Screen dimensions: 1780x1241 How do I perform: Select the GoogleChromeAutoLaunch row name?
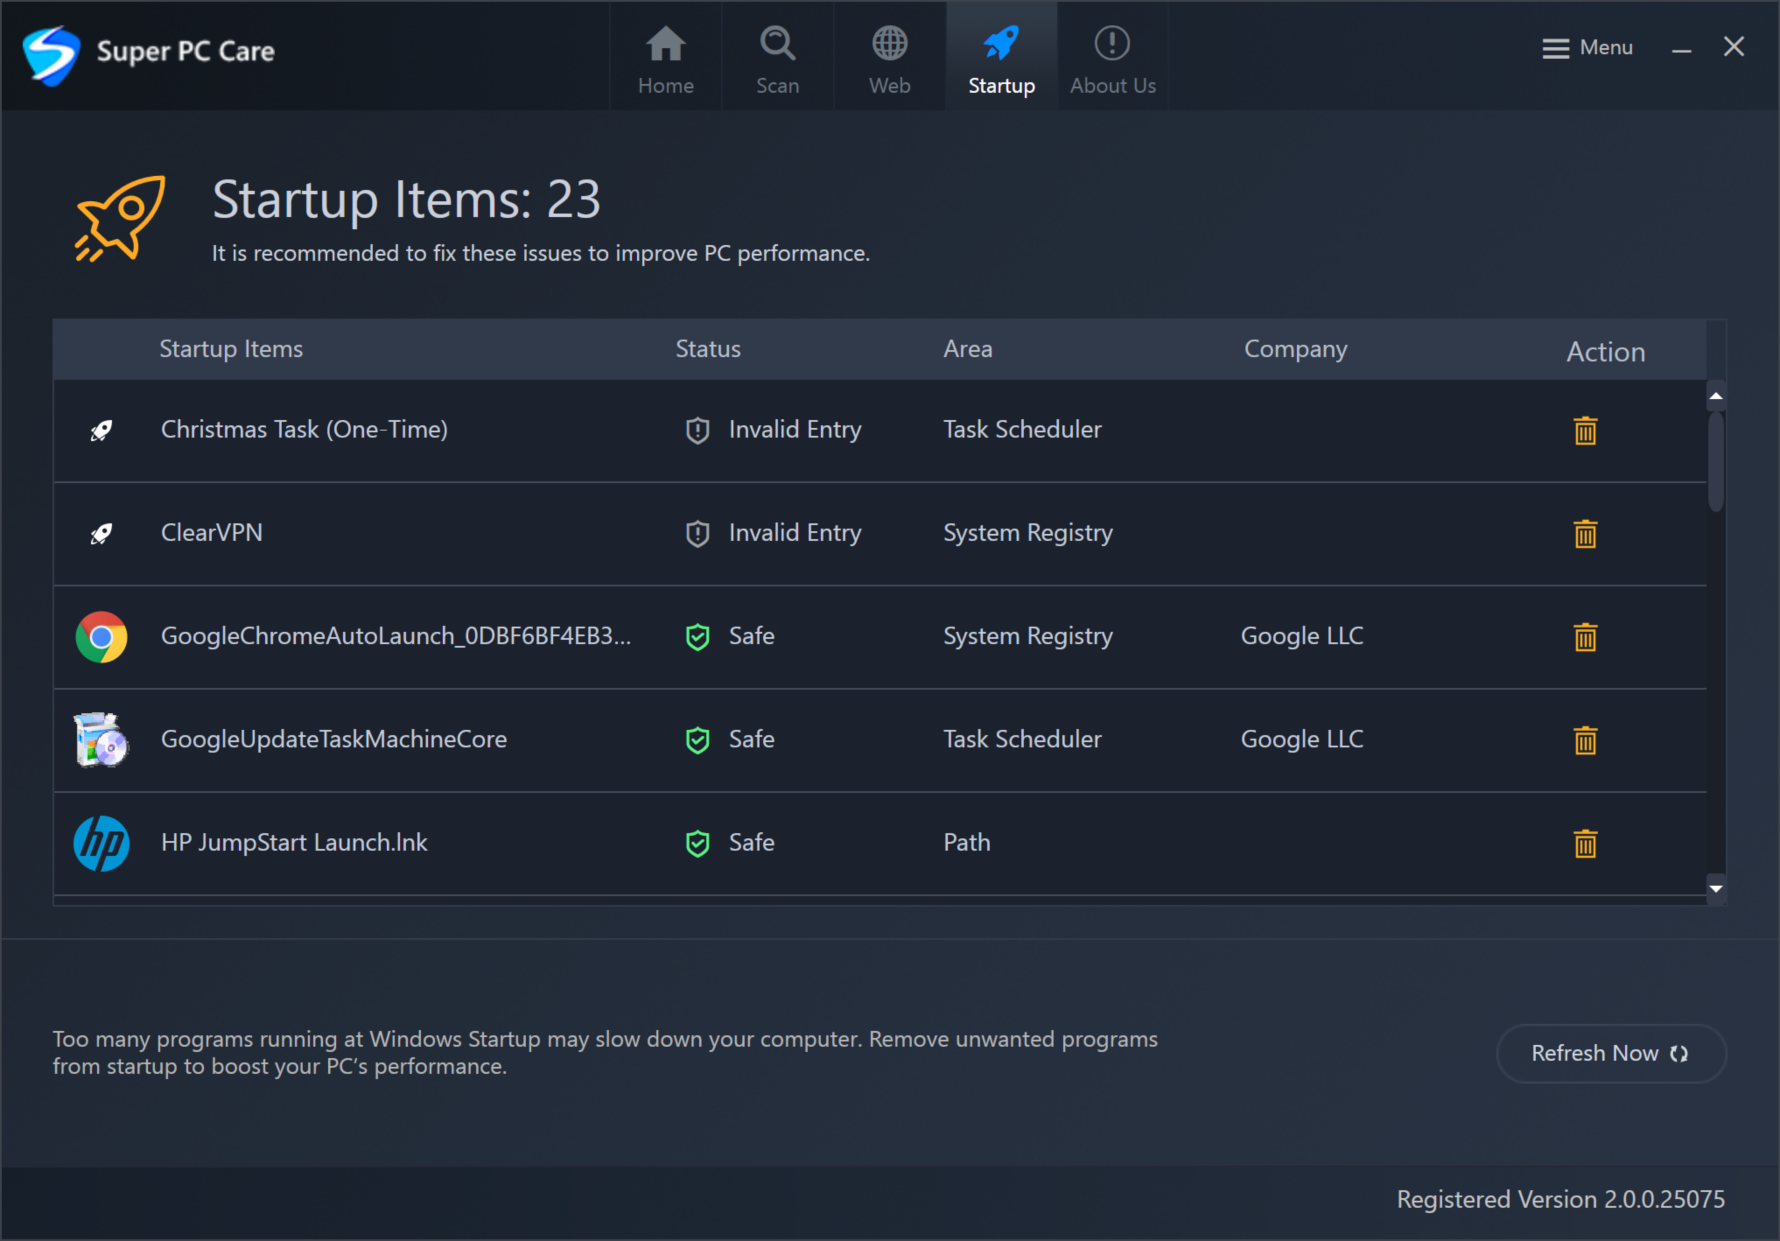(396, 636)
